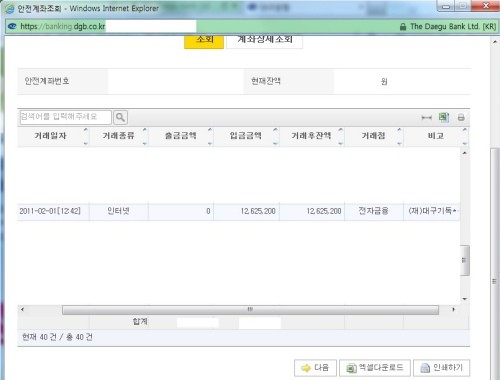Open the 계좌상세조회 tab
The width and height of the screenshot is (500, 380).
(265, 41)
